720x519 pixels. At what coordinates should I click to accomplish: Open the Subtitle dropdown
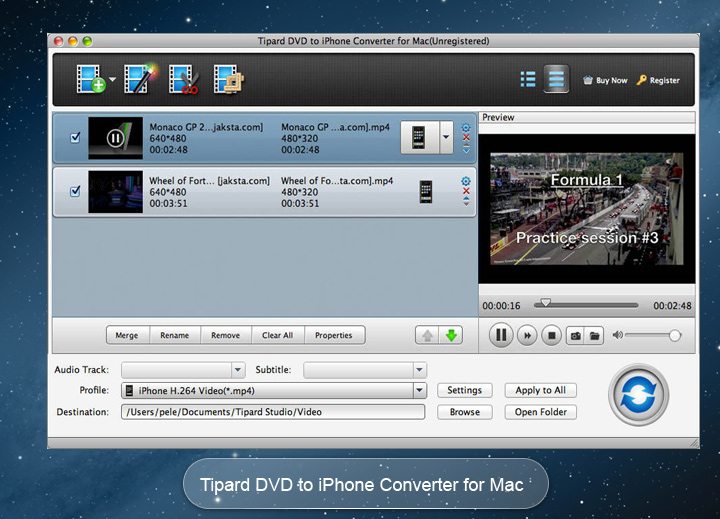(x=365, y=370)
